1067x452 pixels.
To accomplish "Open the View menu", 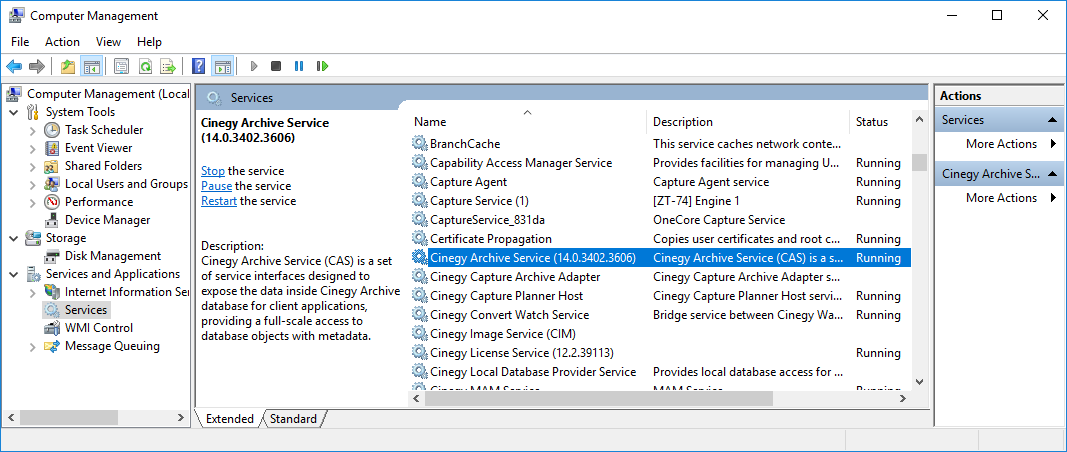I will (108, 42).
